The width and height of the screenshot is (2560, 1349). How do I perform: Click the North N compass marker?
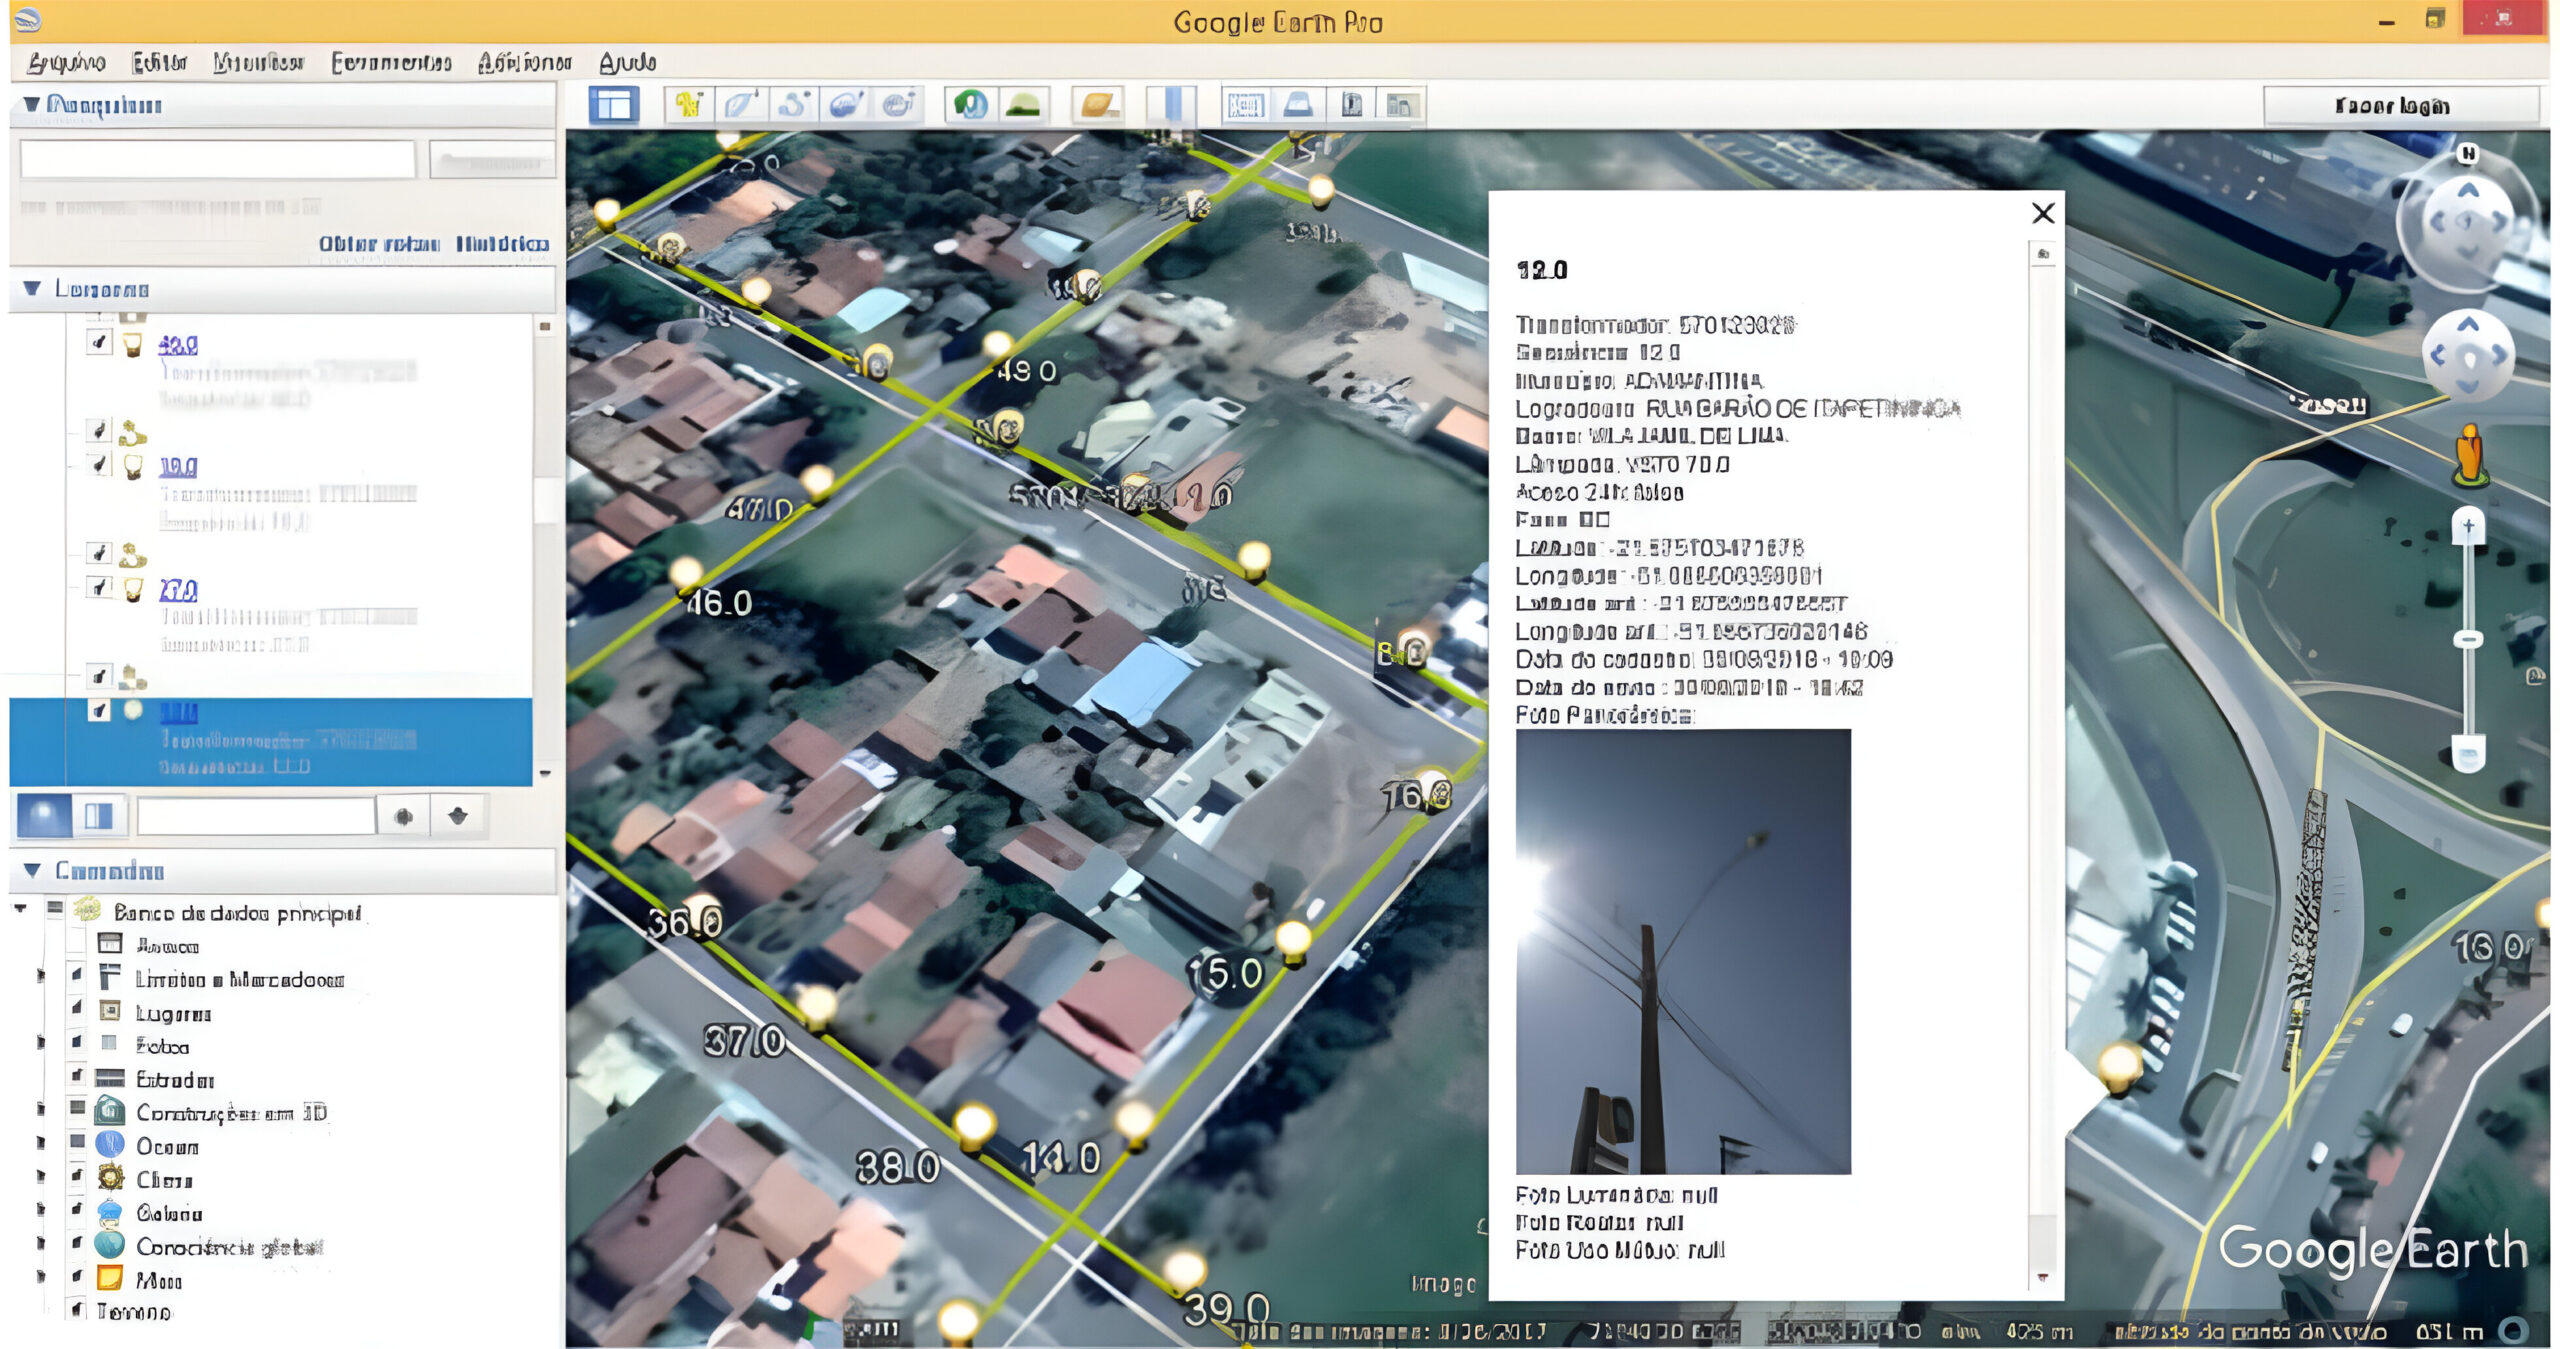(2468, 153)
